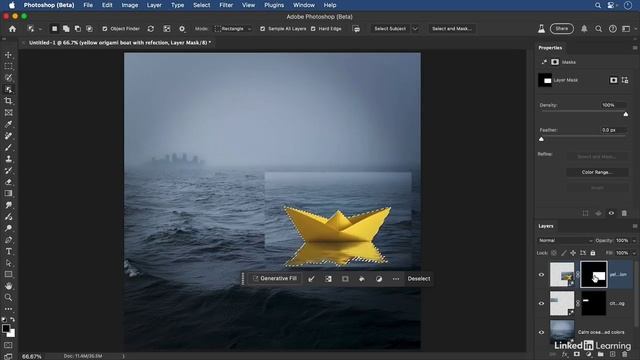Screen dimensions: 640x360
Task: Open the blend mode Normal dropdown
Action: (x=565, y=240)
